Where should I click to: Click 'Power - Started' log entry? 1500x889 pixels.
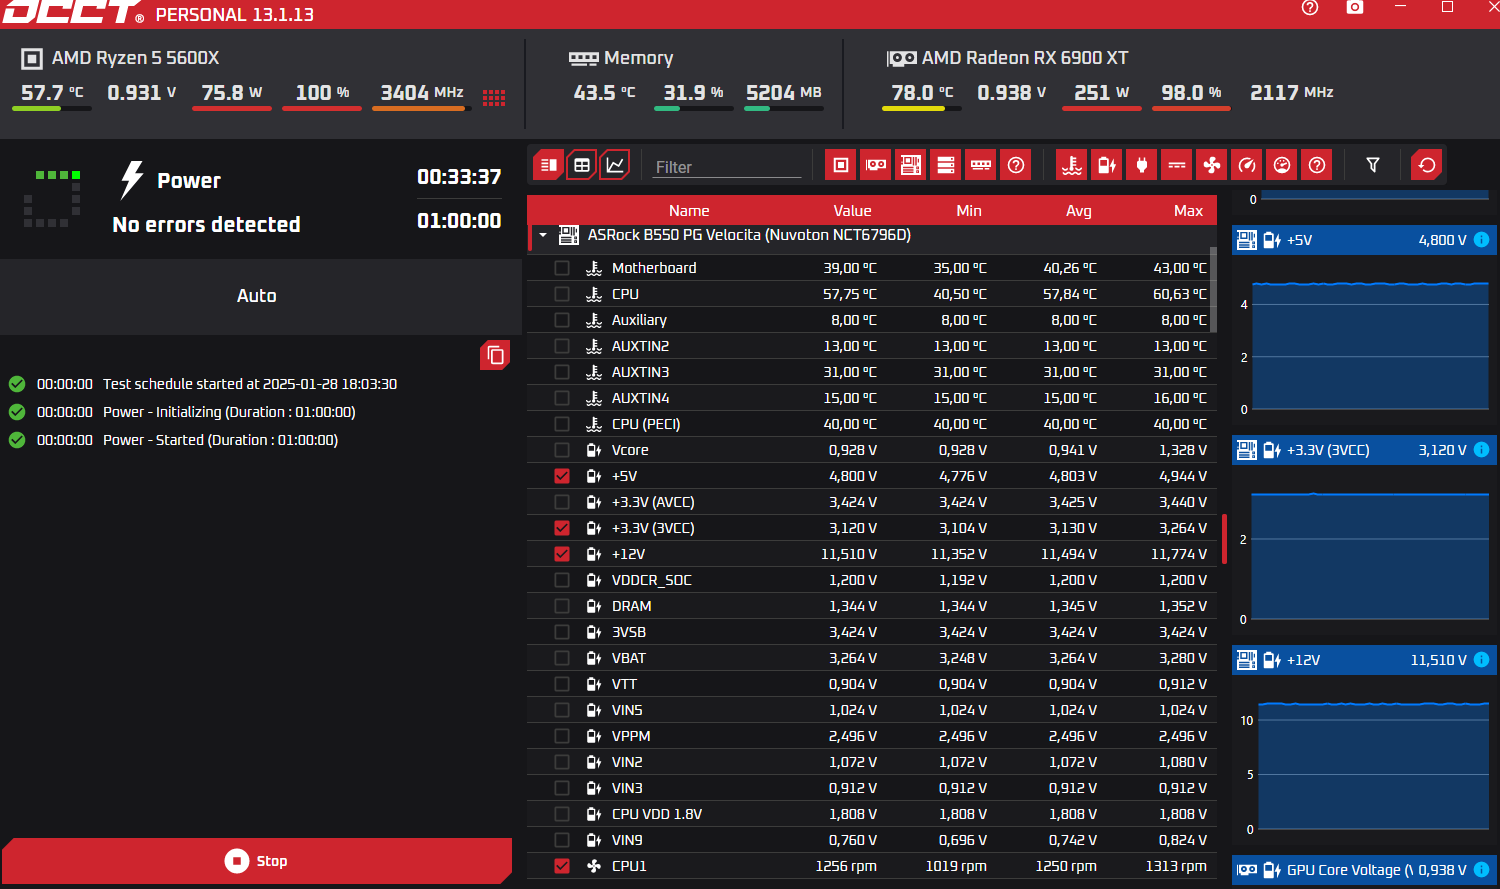[220, 440]
